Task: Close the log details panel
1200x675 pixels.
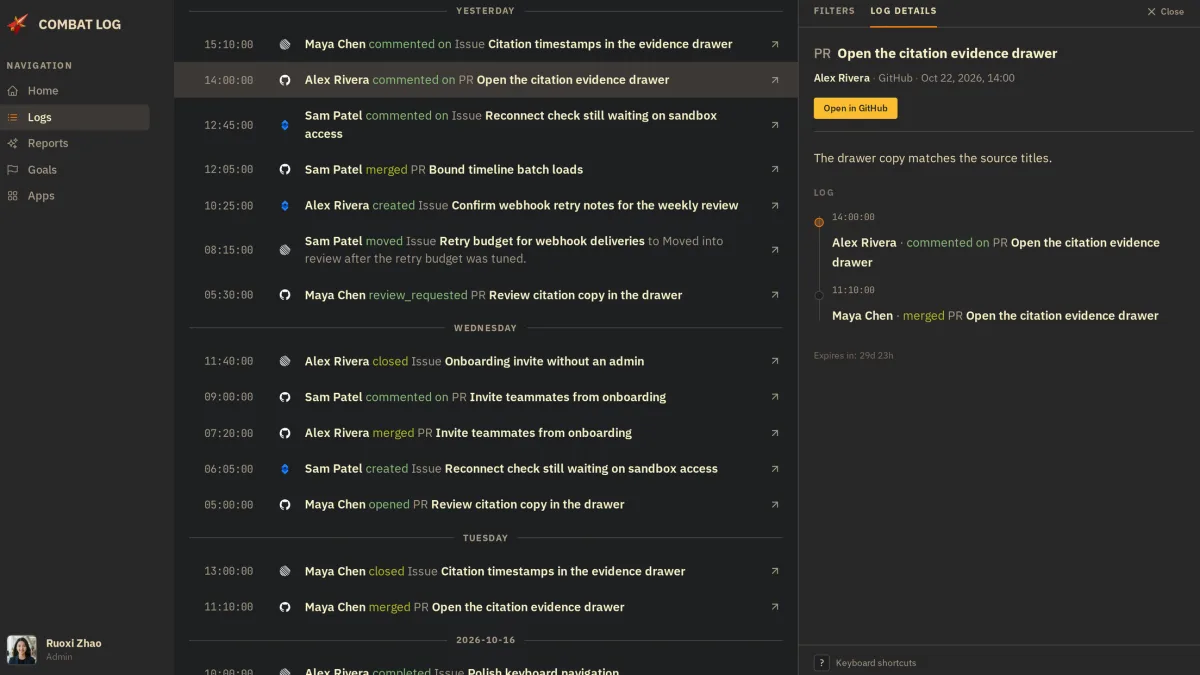Action: pyautogui.click(x=1165, y=12)
